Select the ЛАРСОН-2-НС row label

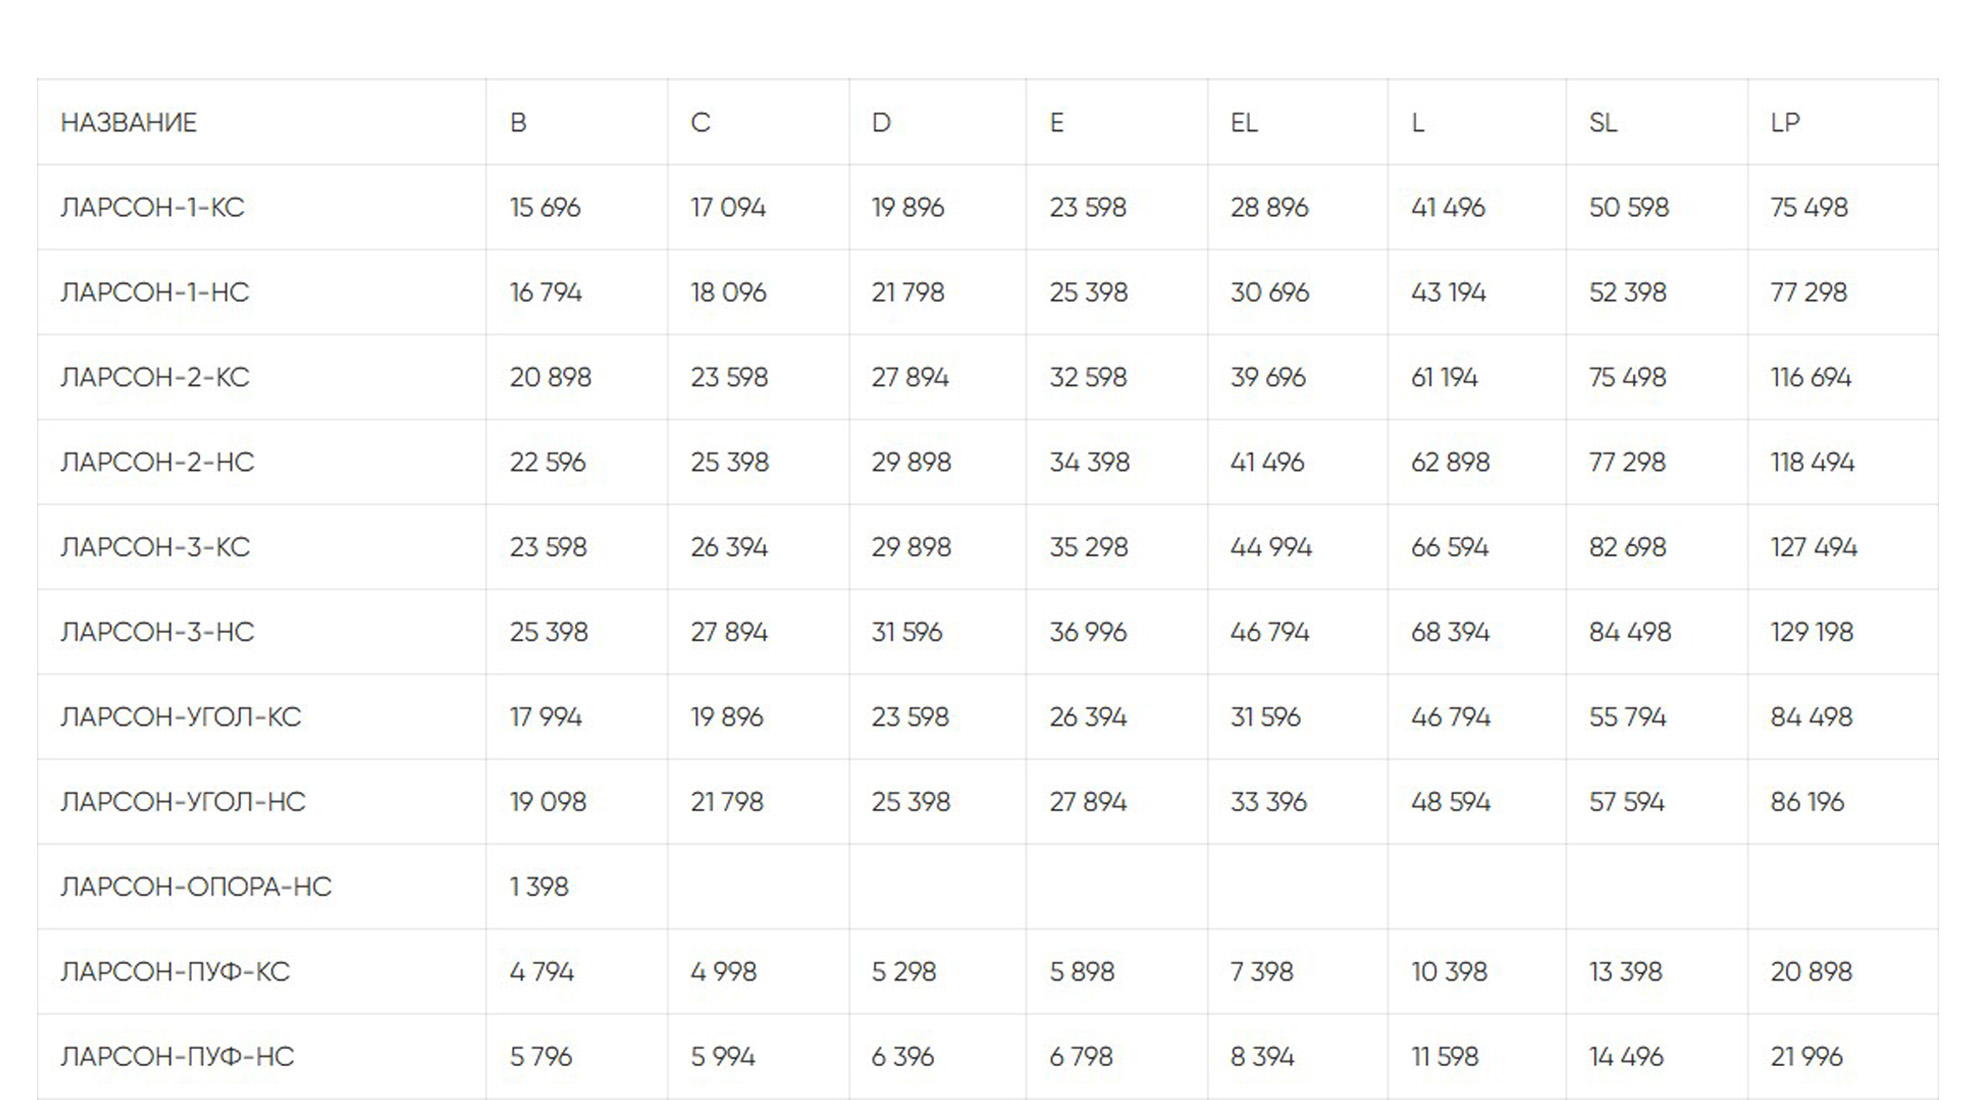(157, 463)
